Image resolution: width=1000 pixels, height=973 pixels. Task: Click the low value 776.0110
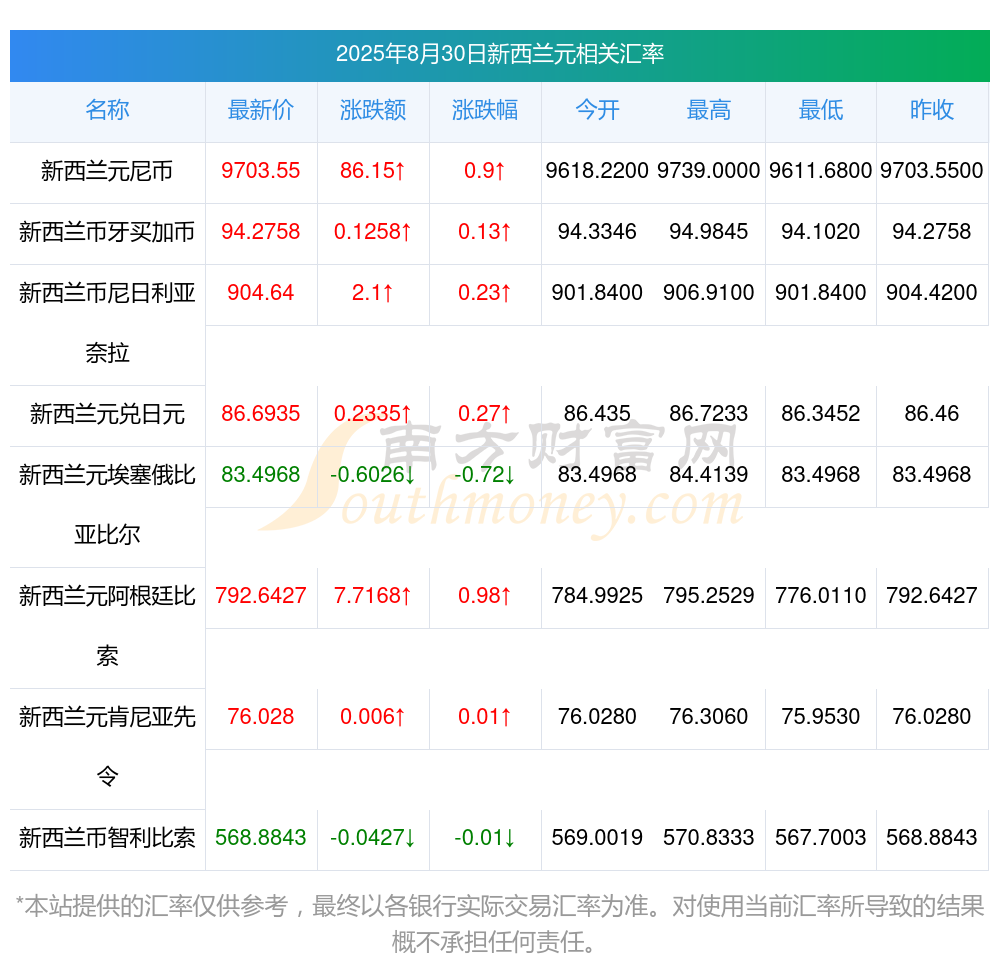tap(821, 596)
